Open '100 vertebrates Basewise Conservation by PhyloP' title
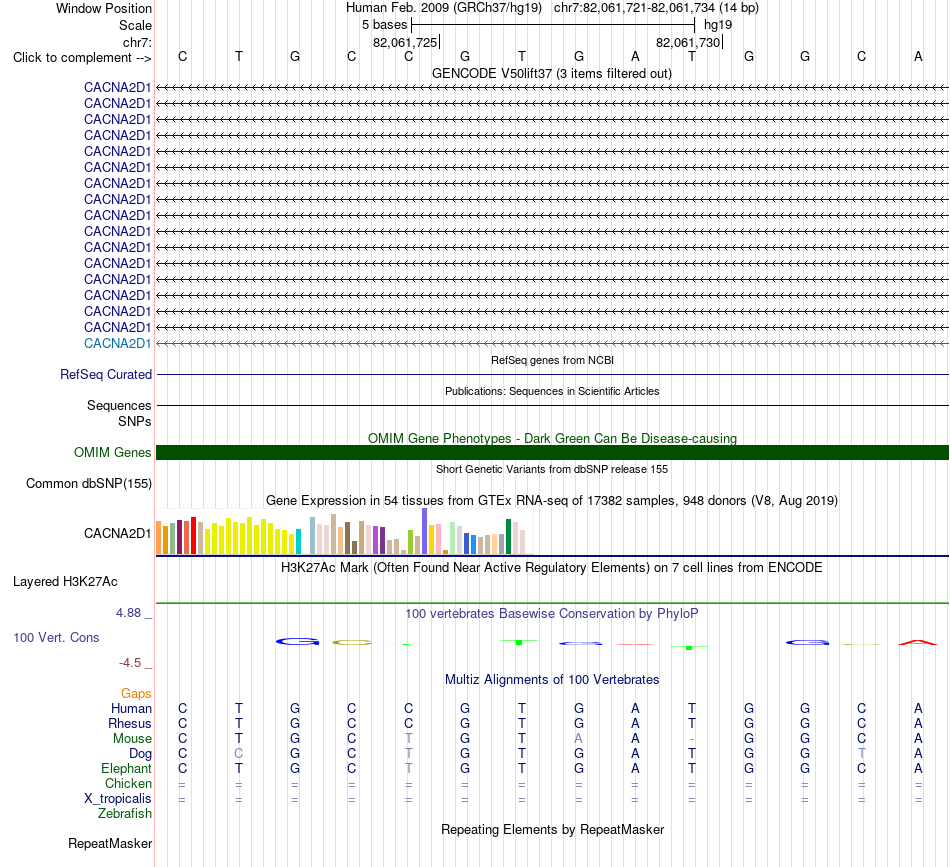This screenshot has width=950, height=867. coord(552,614)
